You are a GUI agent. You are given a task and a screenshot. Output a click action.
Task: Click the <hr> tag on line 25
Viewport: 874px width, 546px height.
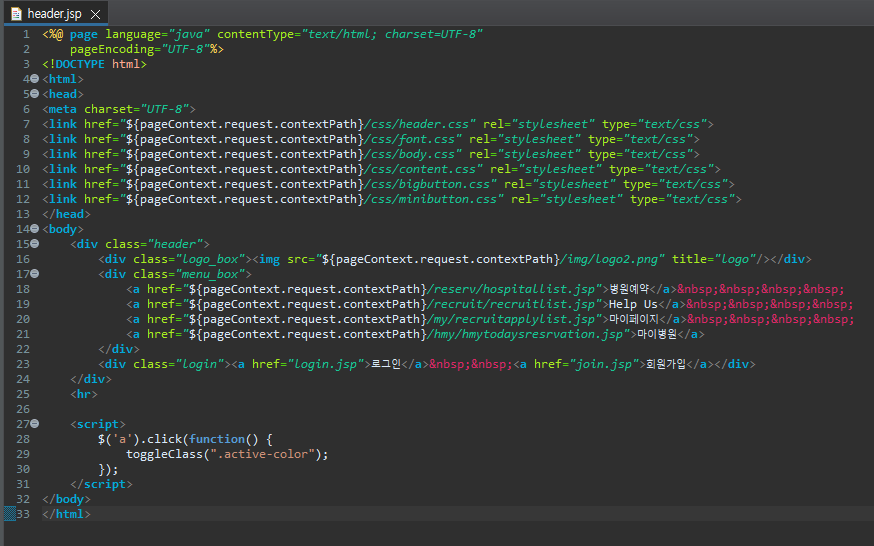pos(84,394)
